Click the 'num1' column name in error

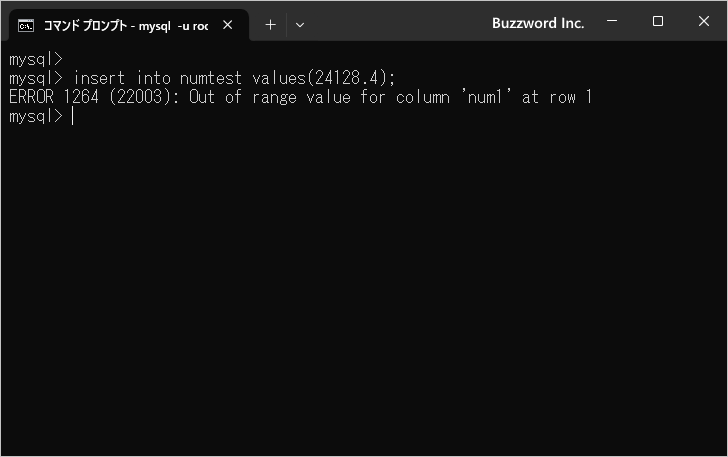point(486,97)
